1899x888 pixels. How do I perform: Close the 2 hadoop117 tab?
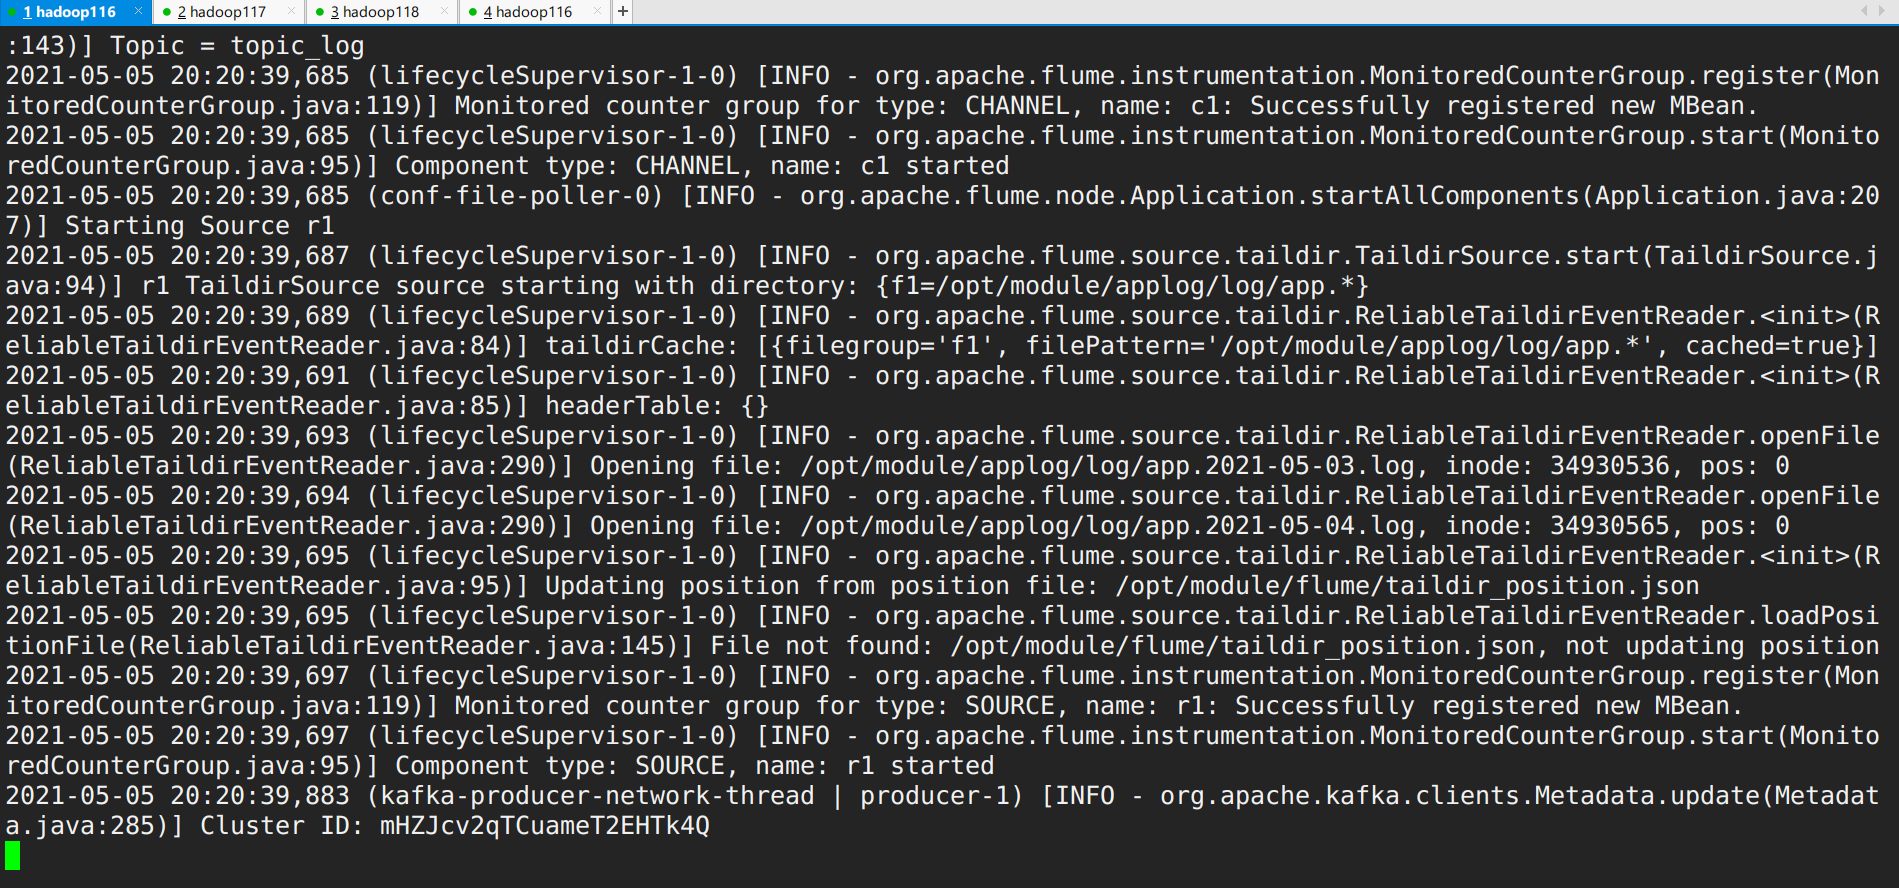(x=292, y=11)
